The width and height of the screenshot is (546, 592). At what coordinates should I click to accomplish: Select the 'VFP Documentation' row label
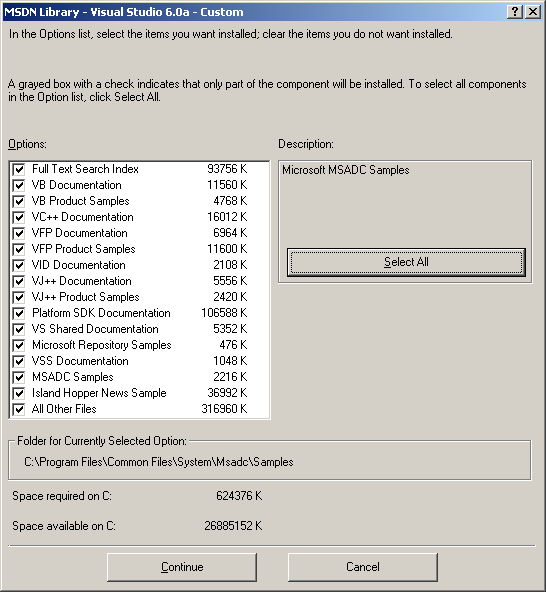coord(79,233)
